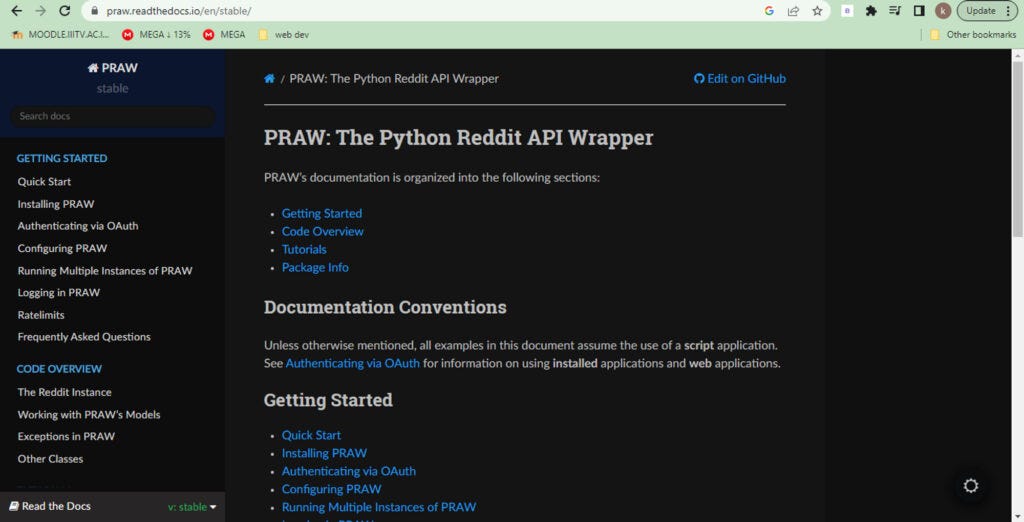Click Read the Docs book icon label
Image resolution: width=1024 pixels, height=522 pixels.
50,506
